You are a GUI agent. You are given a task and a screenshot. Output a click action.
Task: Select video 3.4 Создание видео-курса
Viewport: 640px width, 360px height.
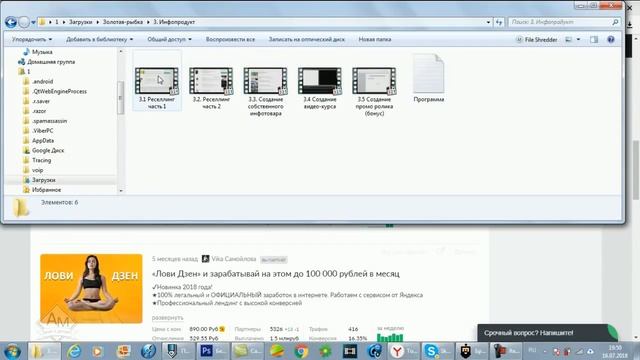pyautogui.click(x=320, y=87)
